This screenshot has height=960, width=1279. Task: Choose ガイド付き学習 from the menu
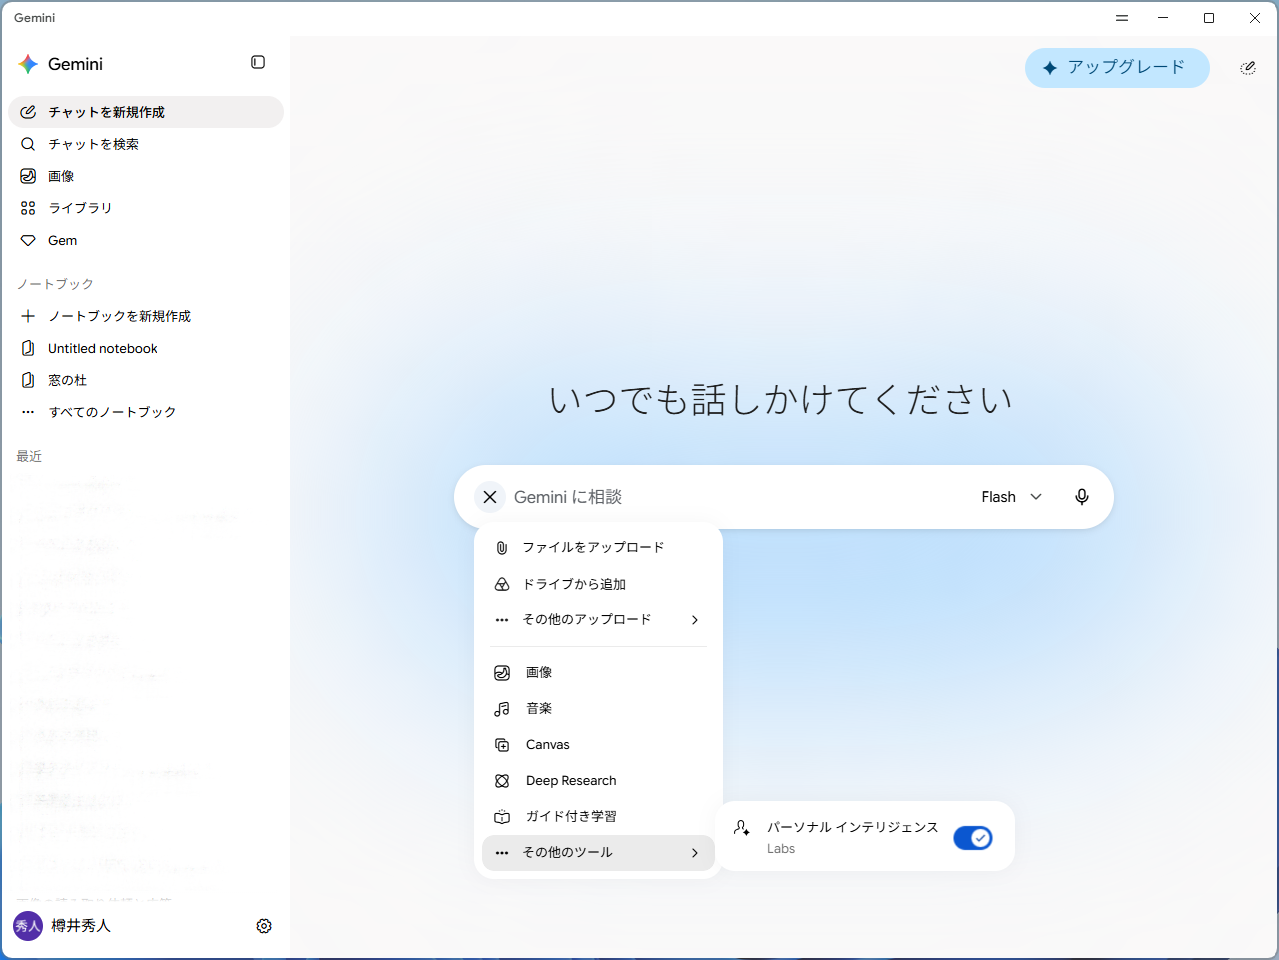598,817
